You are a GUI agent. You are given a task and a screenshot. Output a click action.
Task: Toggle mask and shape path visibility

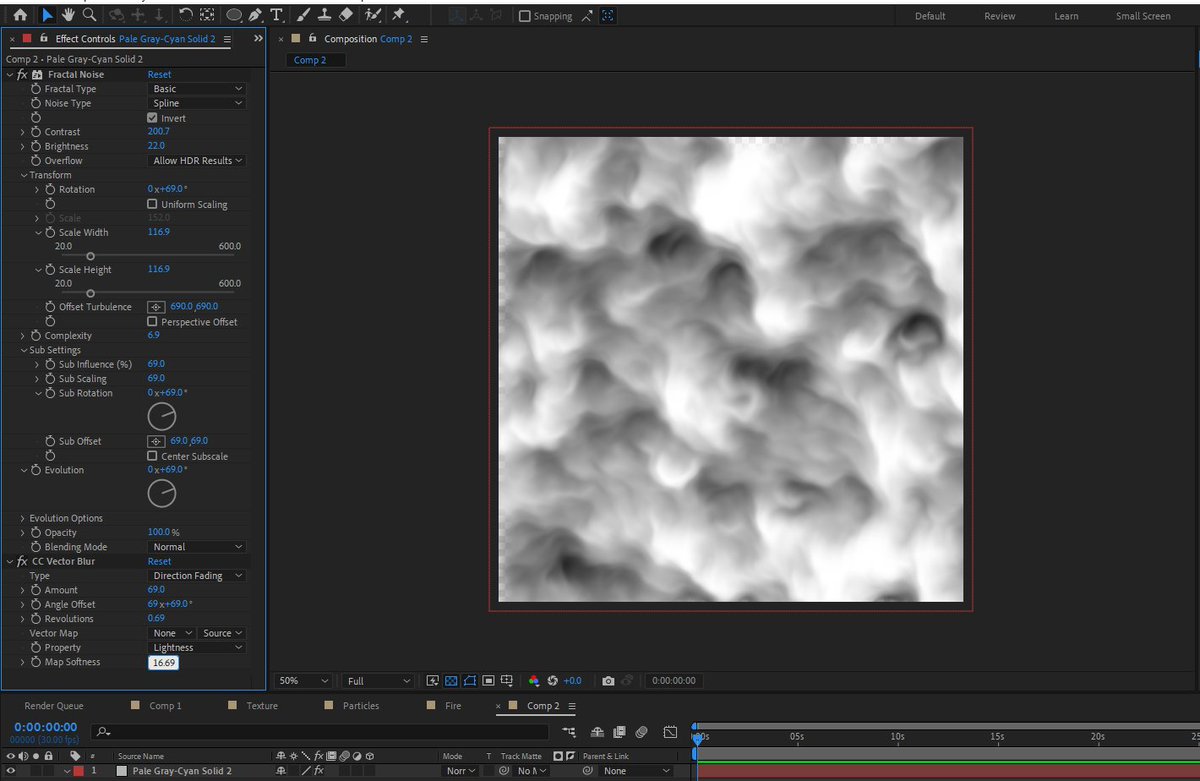click(470, 681)
